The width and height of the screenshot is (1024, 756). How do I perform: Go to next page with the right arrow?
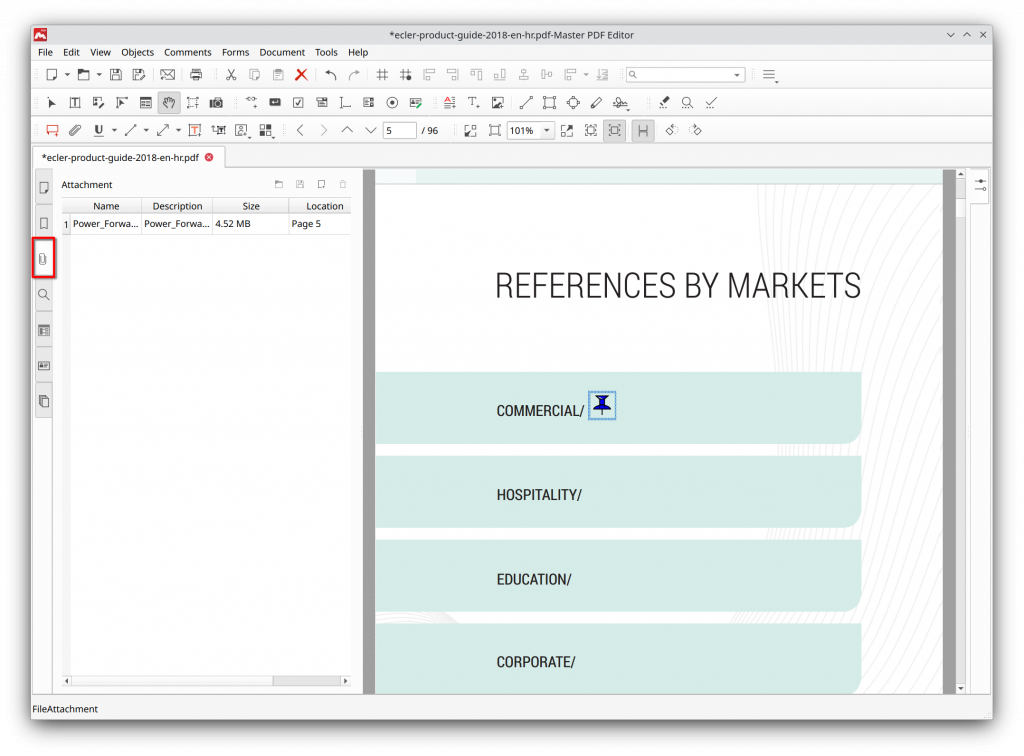click(323, 130)
